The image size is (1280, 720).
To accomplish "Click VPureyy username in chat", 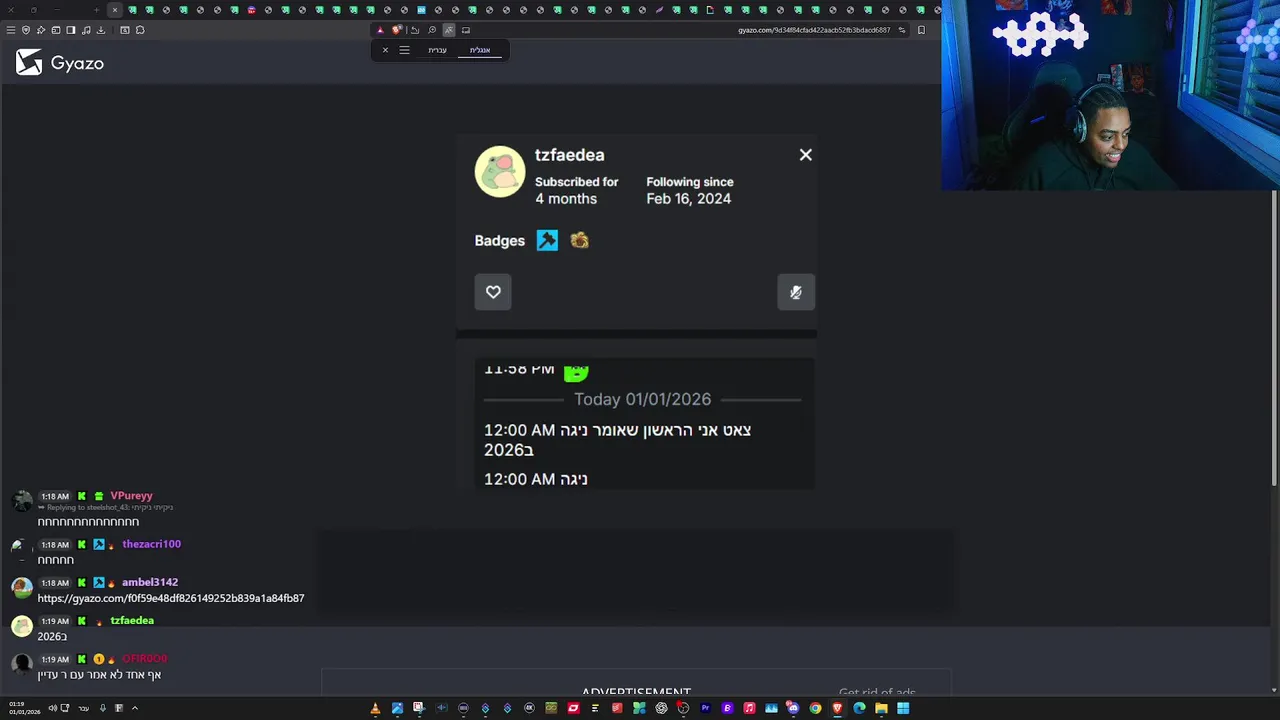I will point(131,496).
